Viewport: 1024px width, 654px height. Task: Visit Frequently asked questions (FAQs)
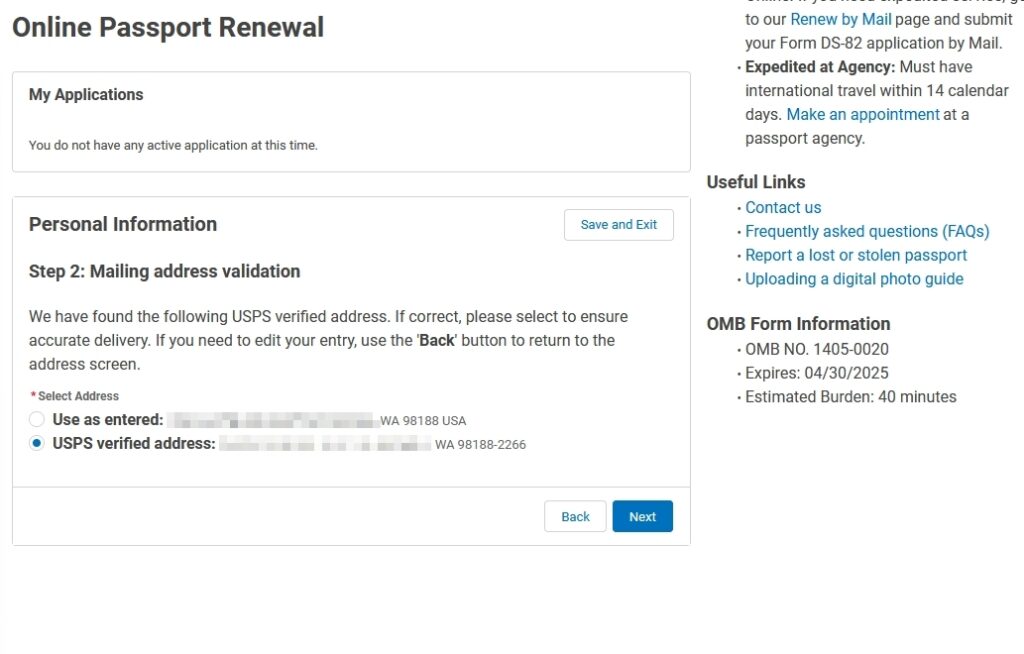tap(867, 232)
